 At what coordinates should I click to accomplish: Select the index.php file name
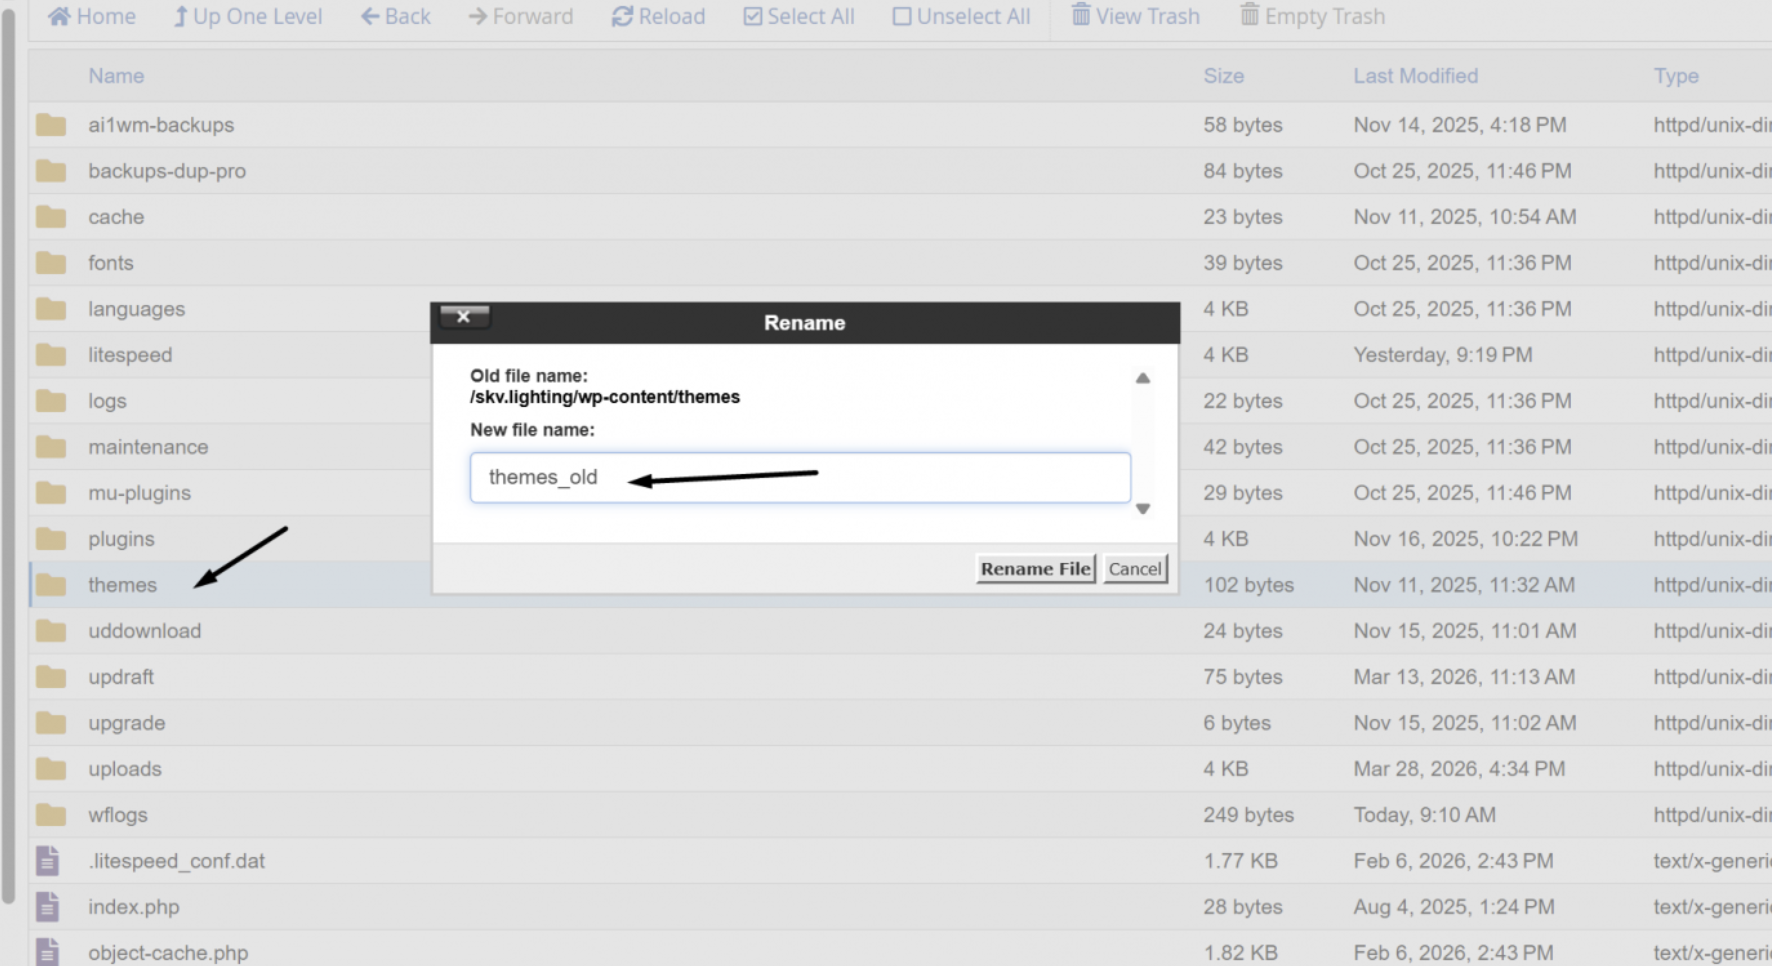[x=134, y=907]
